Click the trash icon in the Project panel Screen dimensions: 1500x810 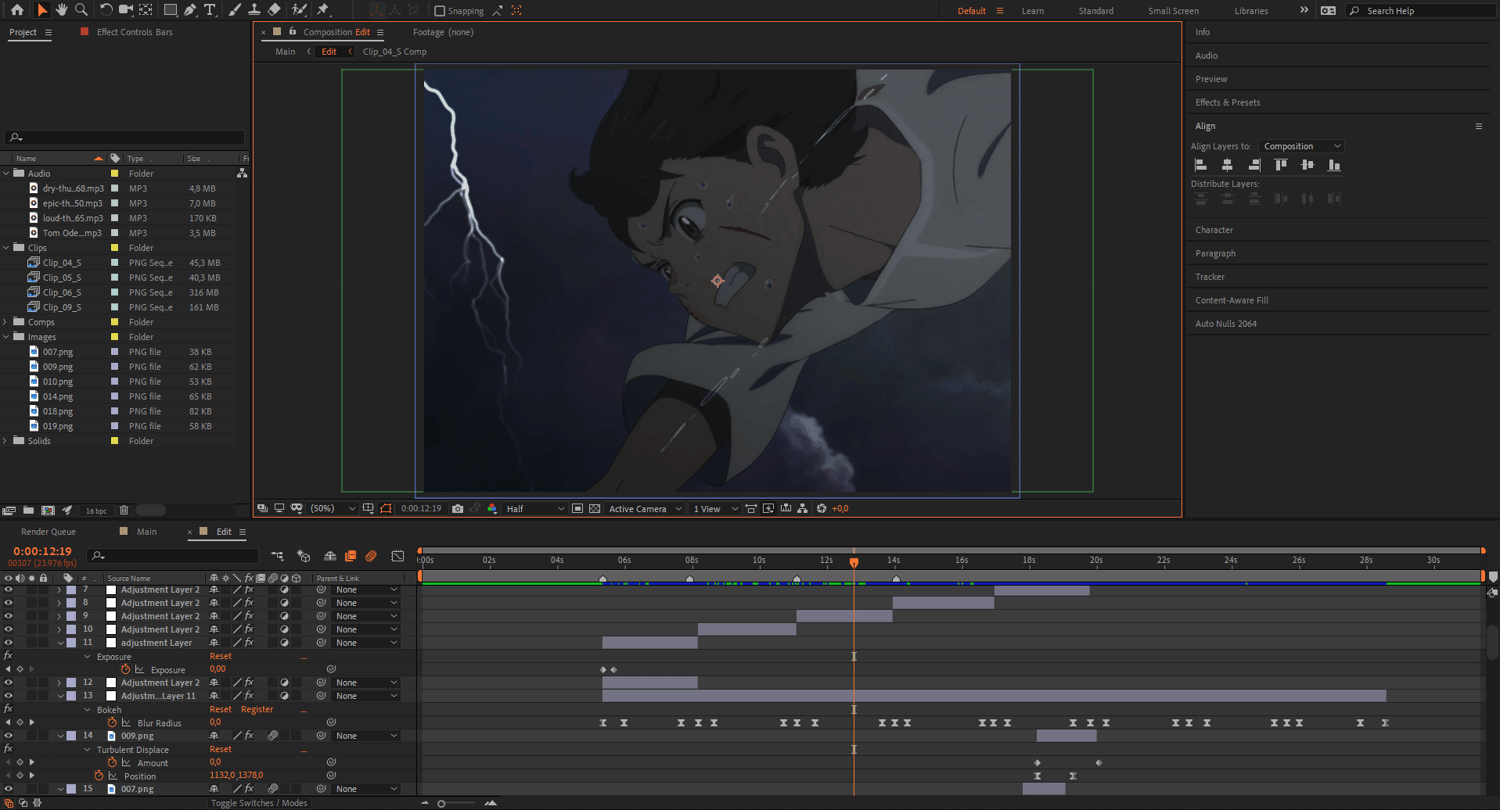[124, 511]
